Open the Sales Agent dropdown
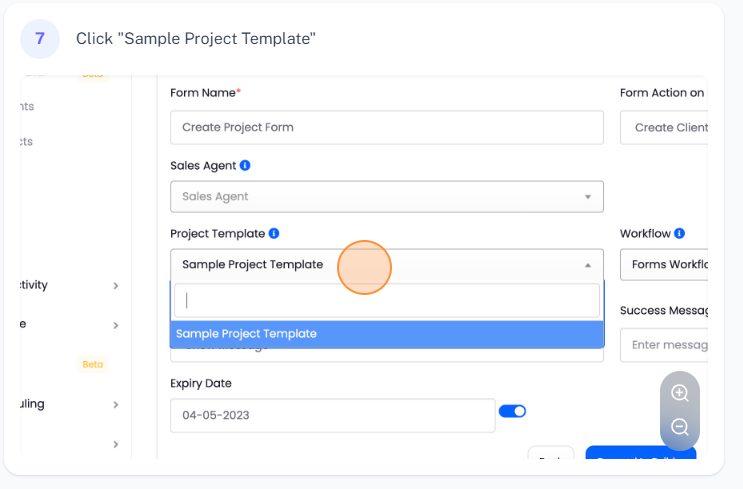Image resolution: width=743 pixels, height=489 pixels. pos(386,197)
